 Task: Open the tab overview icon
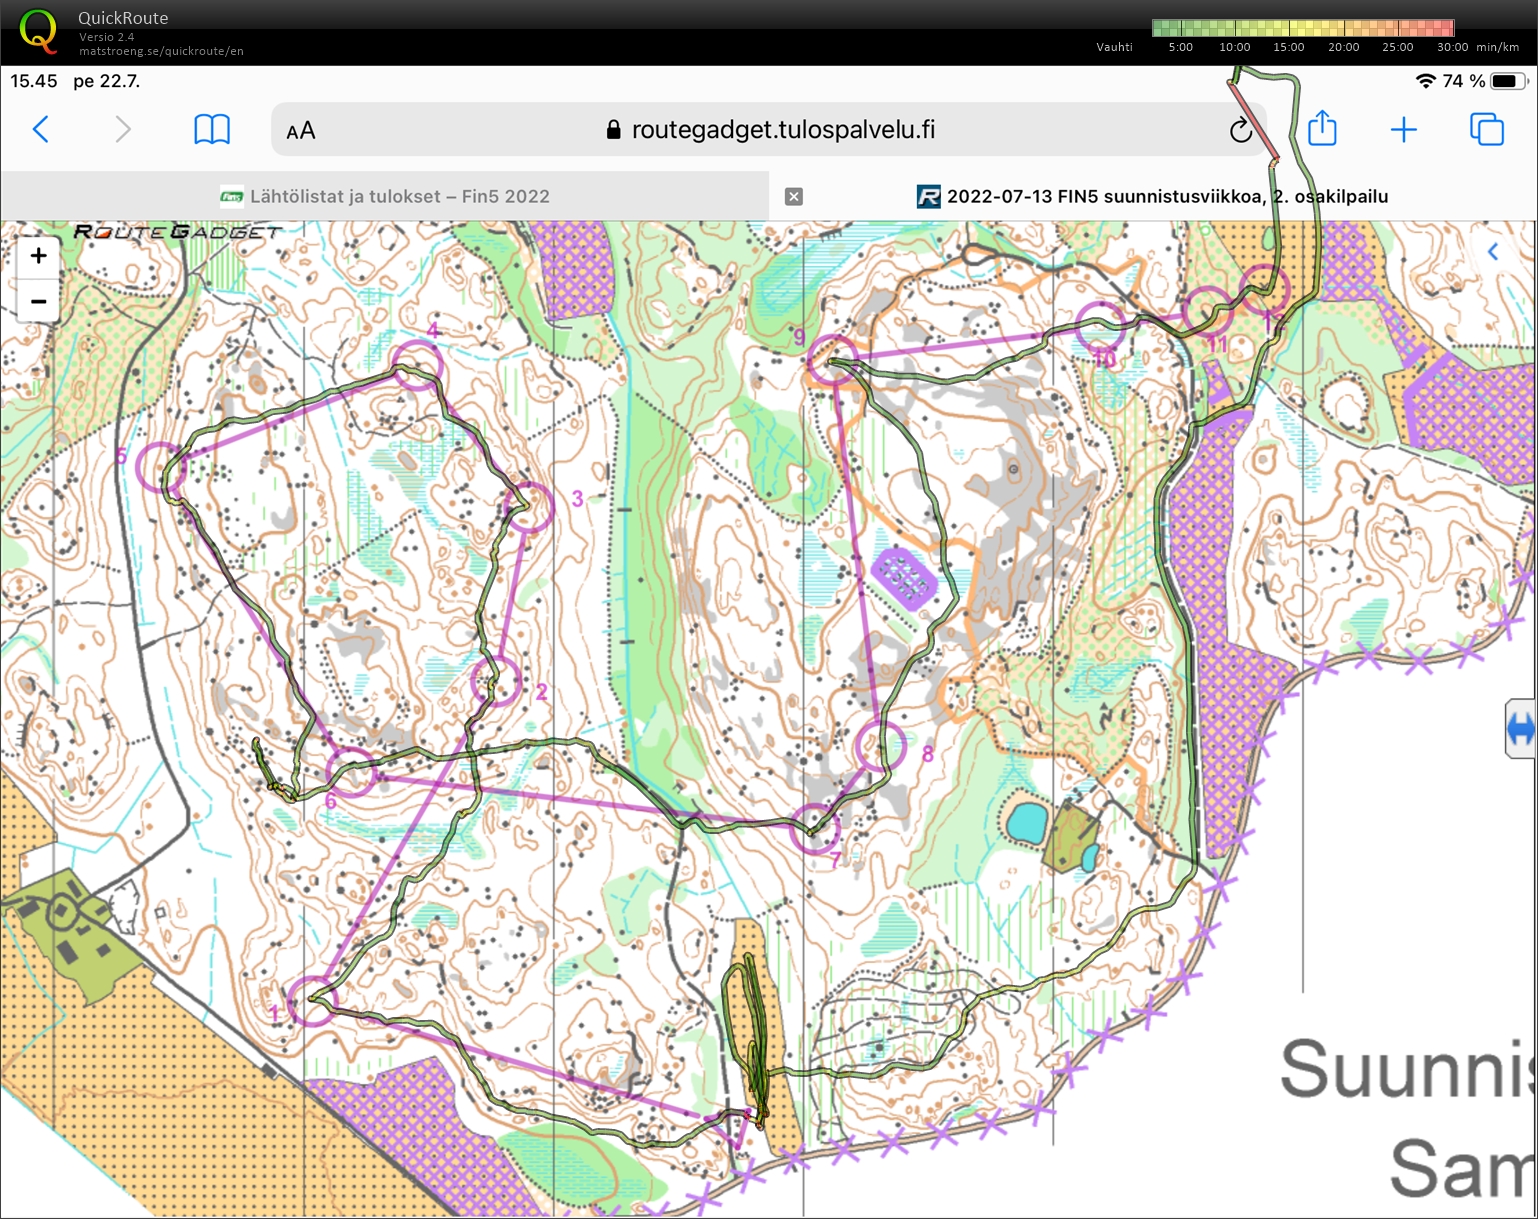tap(1486, 129)
